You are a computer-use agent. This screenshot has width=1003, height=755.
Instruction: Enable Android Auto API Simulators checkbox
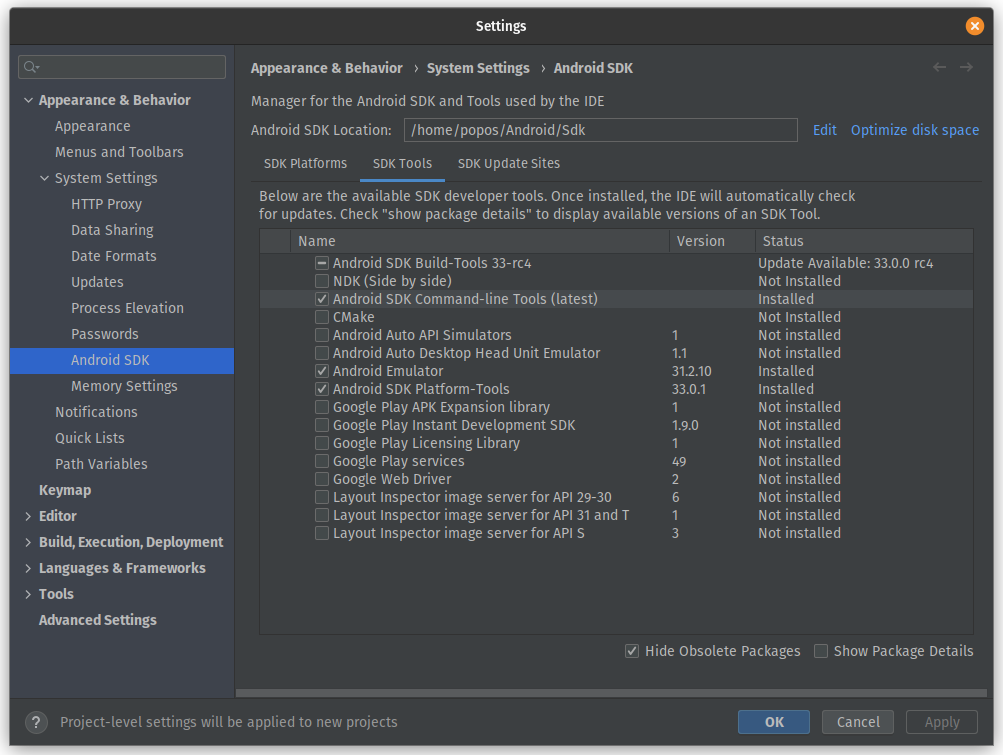point(322,335)
